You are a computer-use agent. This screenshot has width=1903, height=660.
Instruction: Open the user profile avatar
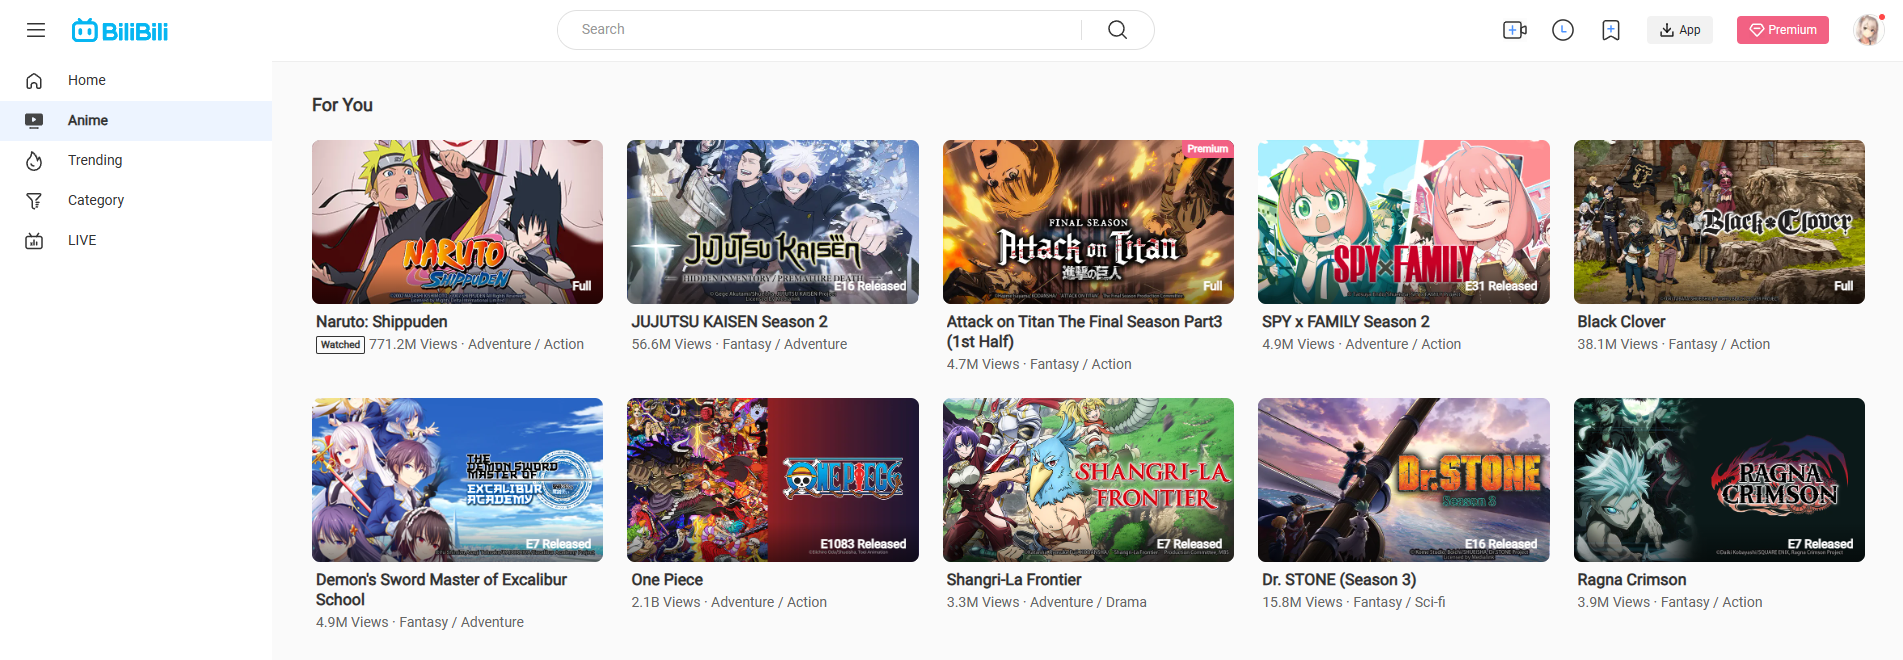[1867, 30]
